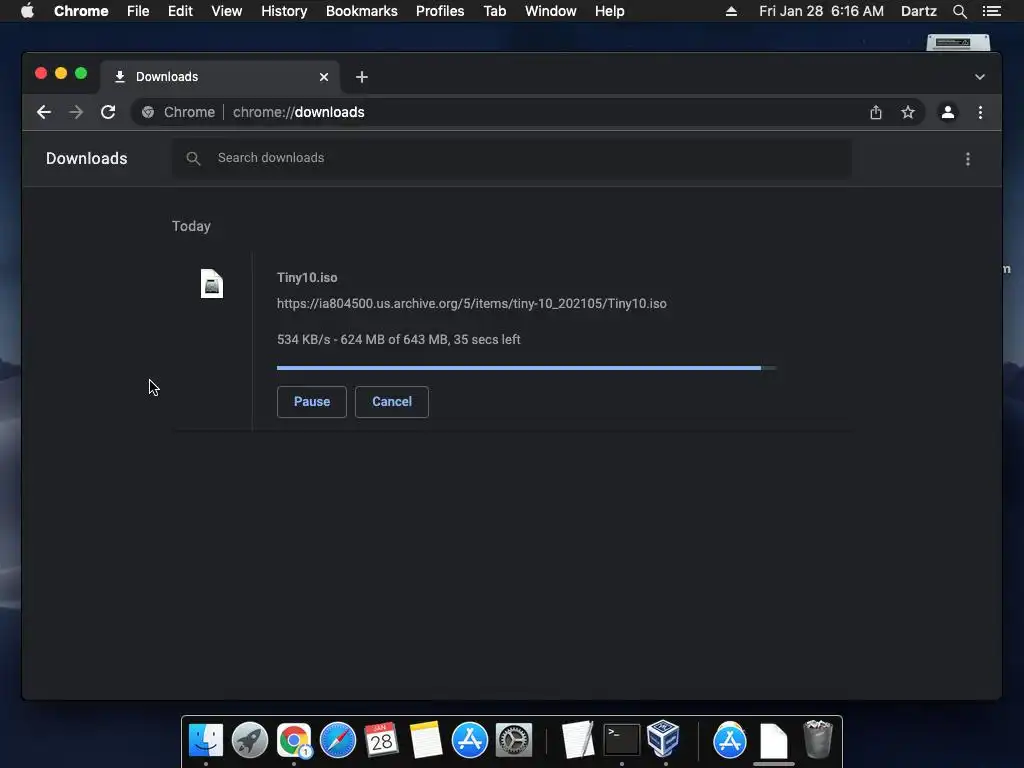Open a new tab with the plus button
Screen dimensions: 1024x768
point(362,77)
